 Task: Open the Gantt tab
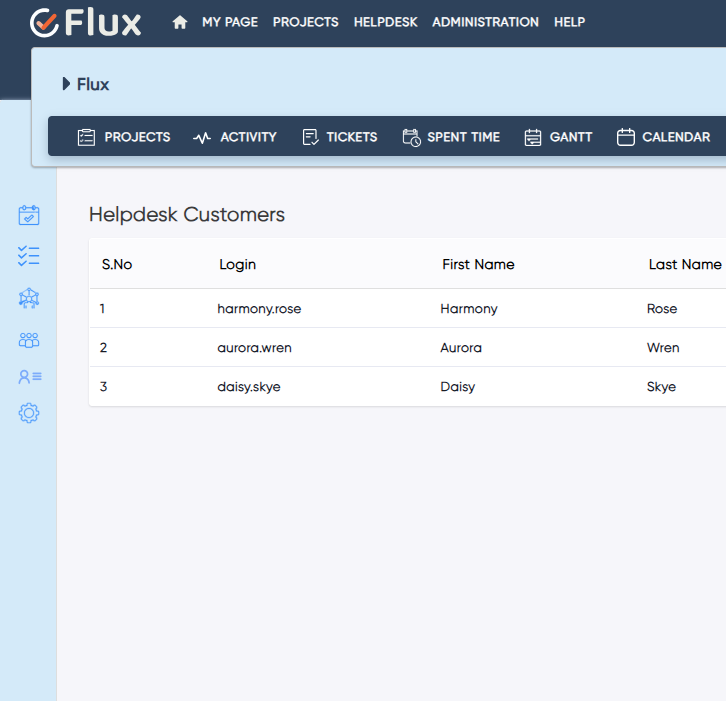558,137
